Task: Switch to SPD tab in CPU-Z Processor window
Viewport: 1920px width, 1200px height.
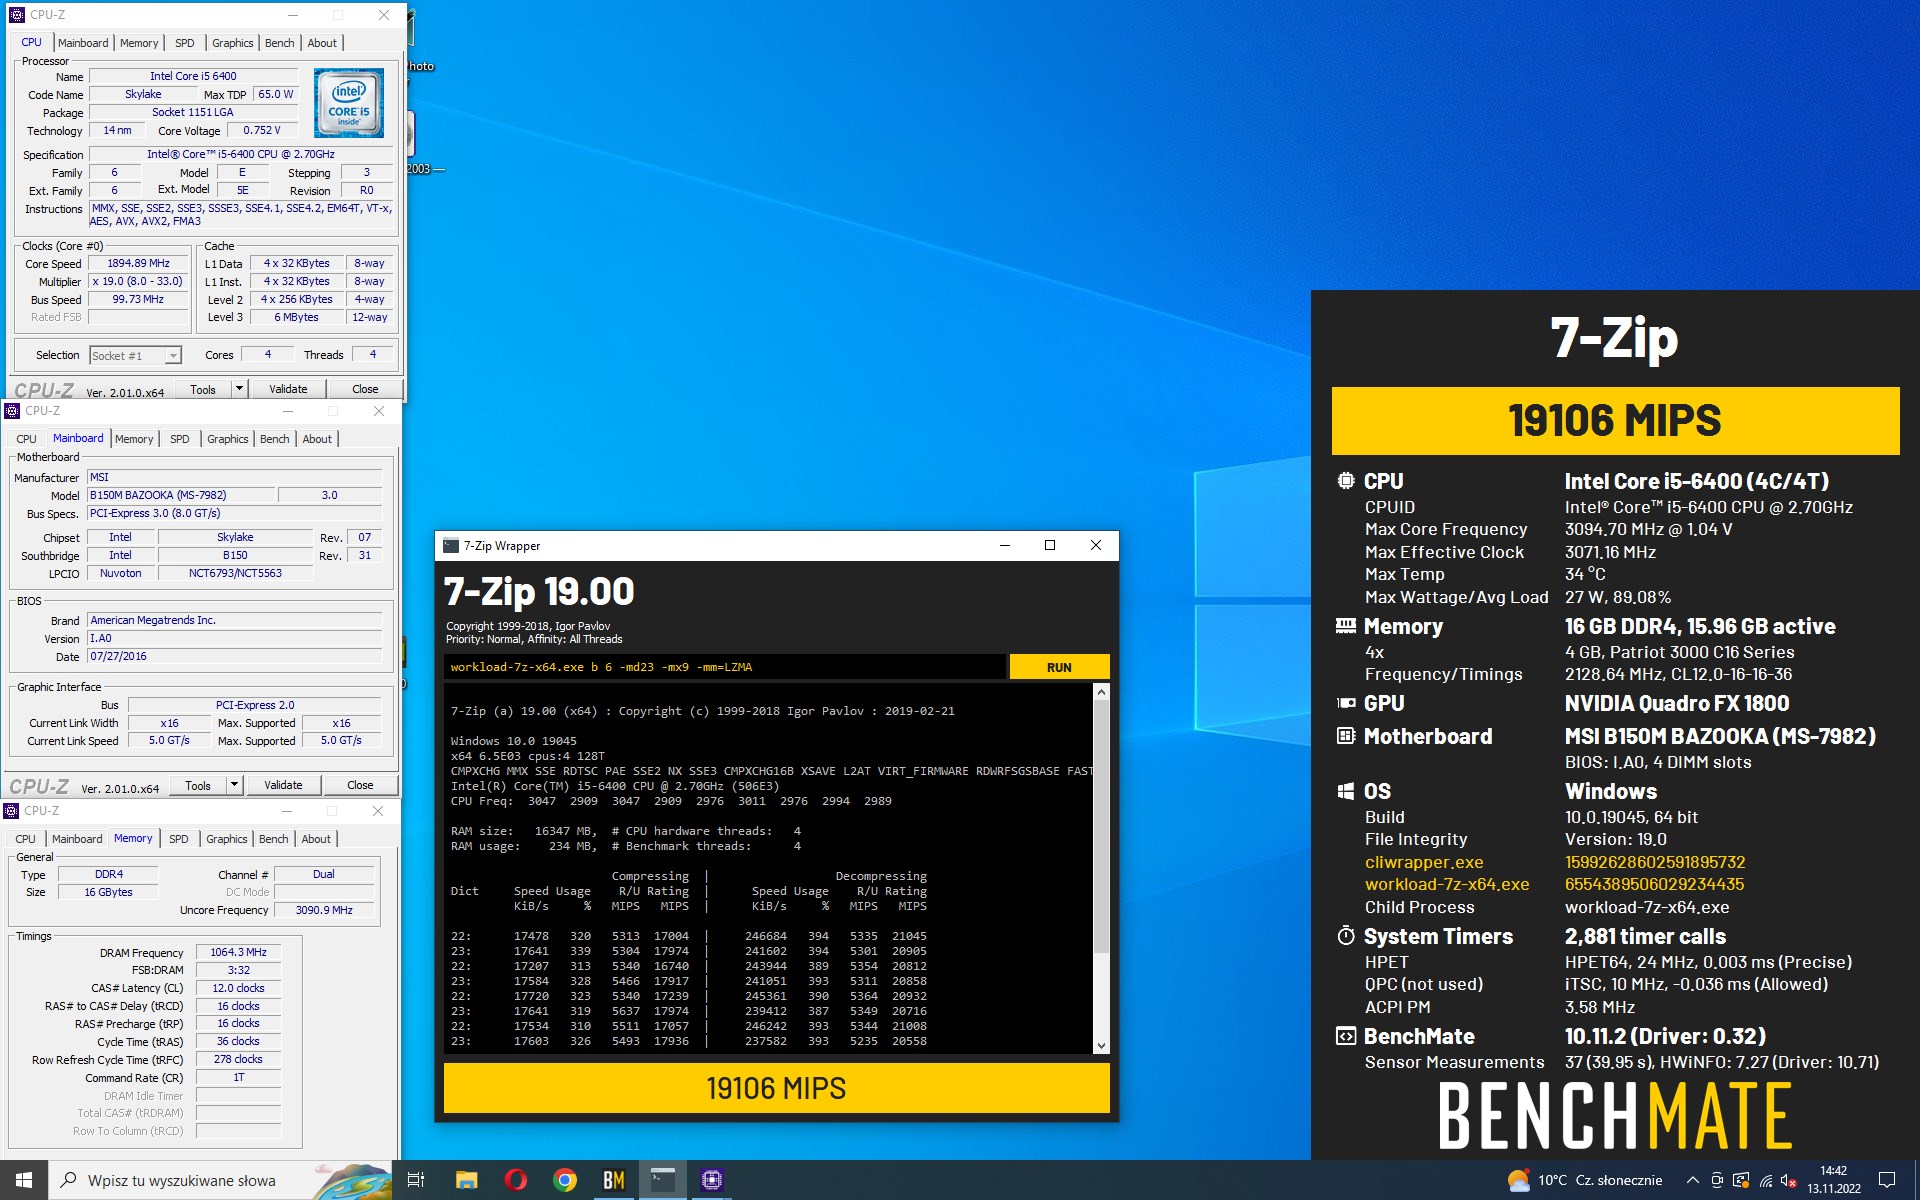Action: (184, 43)
